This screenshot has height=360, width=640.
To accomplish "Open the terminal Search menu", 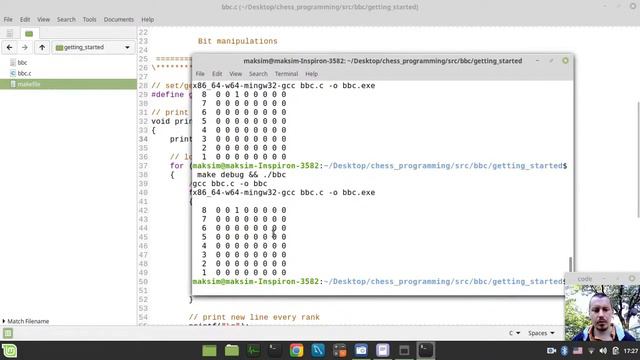I will (x=258, y=74).
